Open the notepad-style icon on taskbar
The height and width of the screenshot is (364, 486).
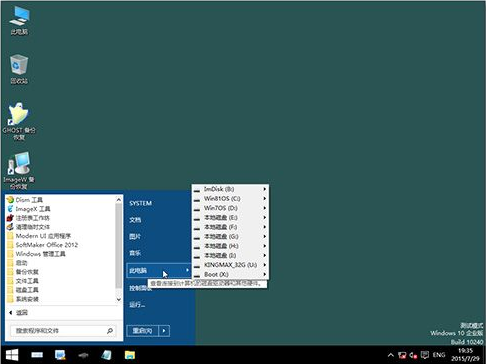tap(107, 355)
